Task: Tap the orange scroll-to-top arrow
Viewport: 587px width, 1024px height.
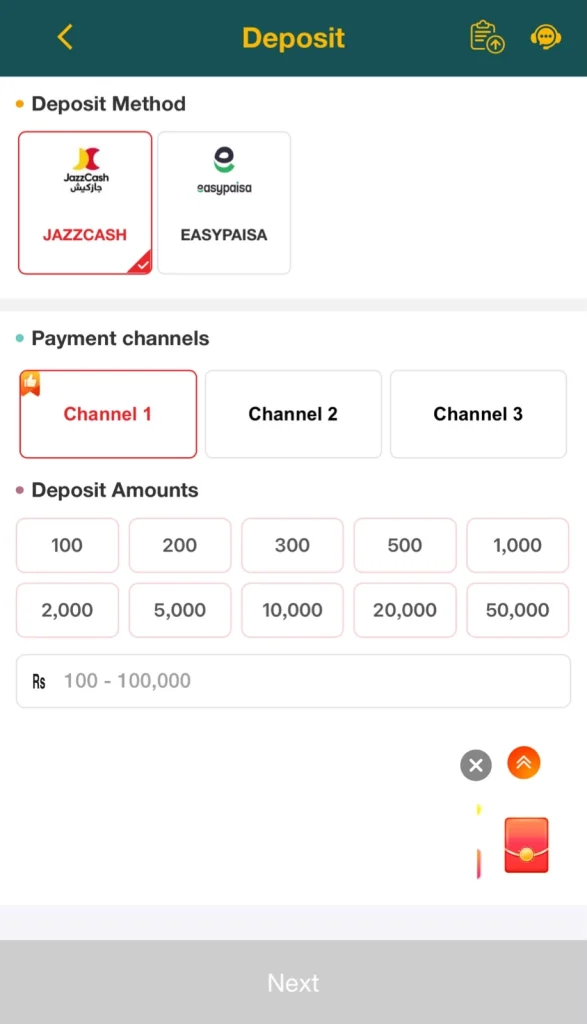Action: pos(524,763)
